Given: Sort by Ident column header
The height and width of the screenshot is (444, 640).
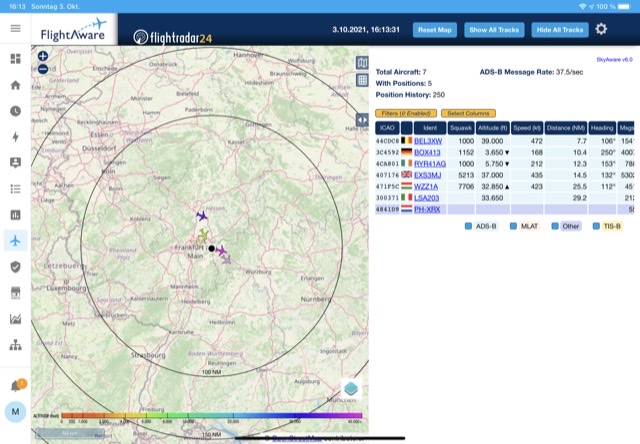Looking at the screenshot, I should [430, 128].
